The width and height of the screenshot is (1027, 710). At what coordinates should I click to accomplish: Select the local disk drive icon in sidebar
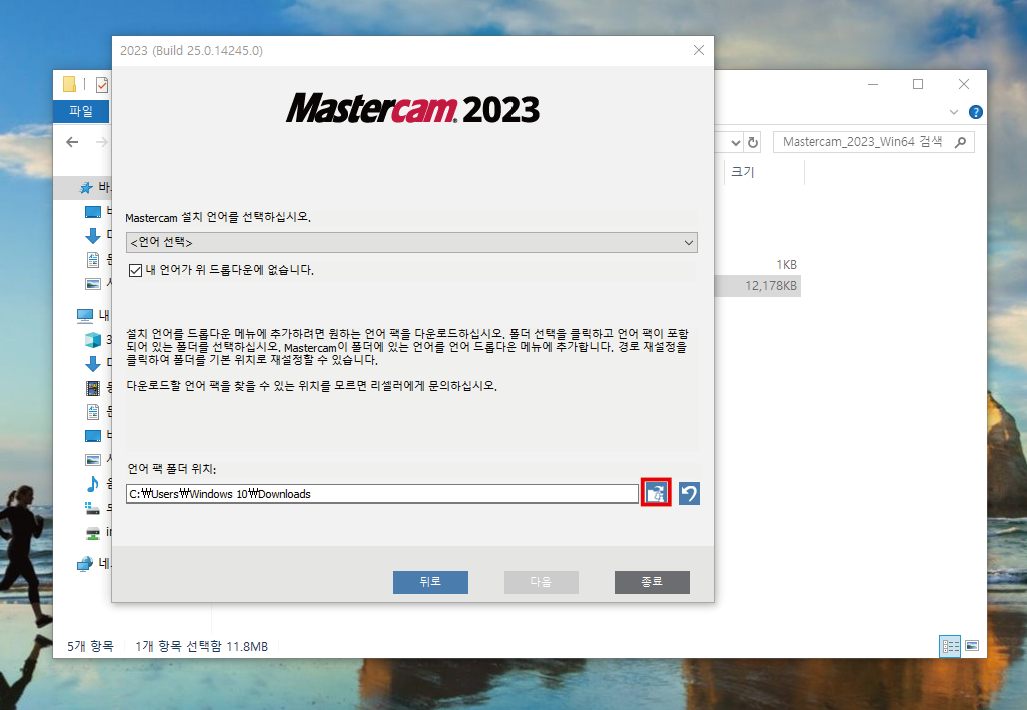click(x=93, y=508)
